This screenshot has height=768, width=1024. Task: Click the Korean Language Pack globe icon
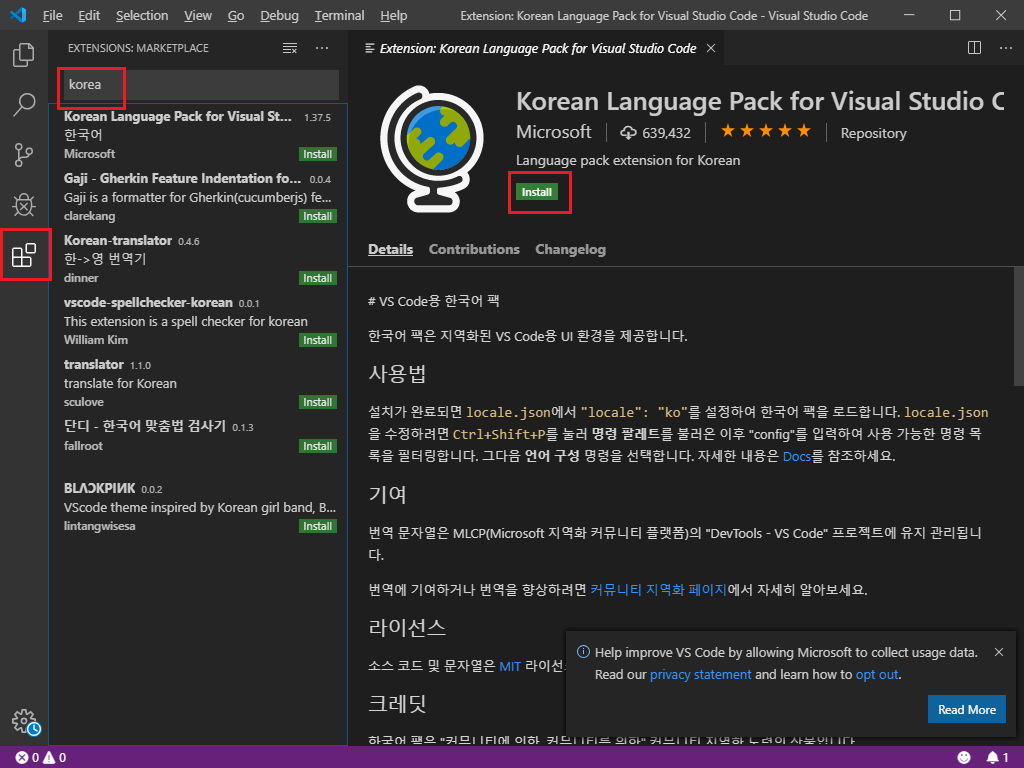[x=432, y=149]
